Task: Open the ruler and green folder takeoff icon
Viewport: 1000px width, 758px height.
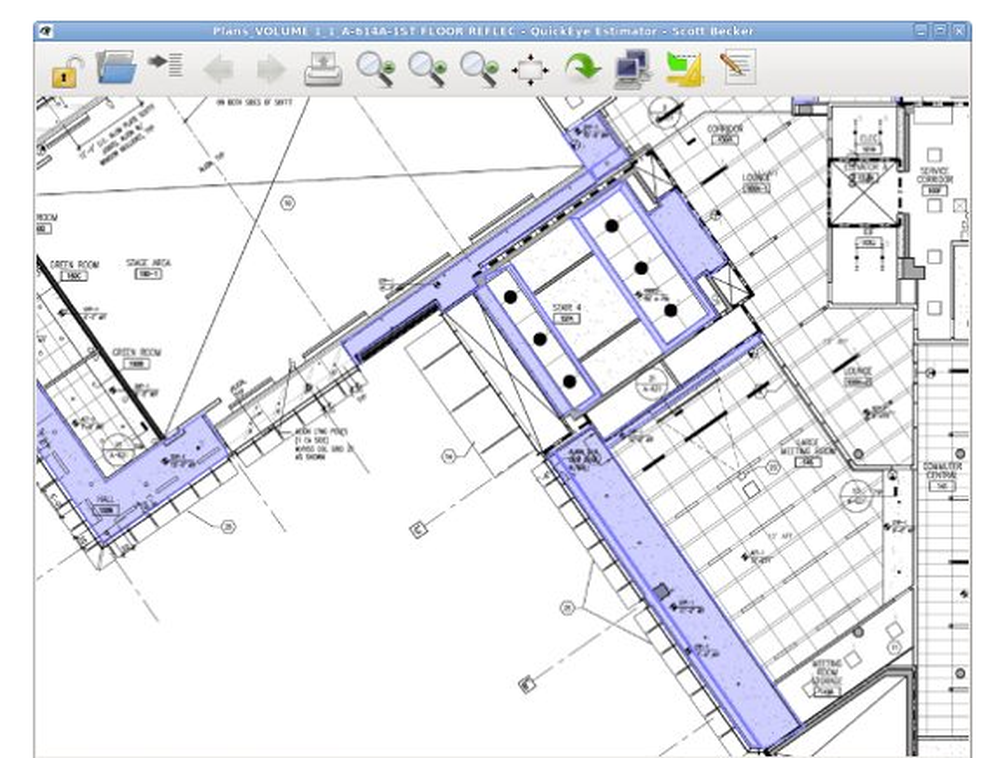Action: coord(684,69)
